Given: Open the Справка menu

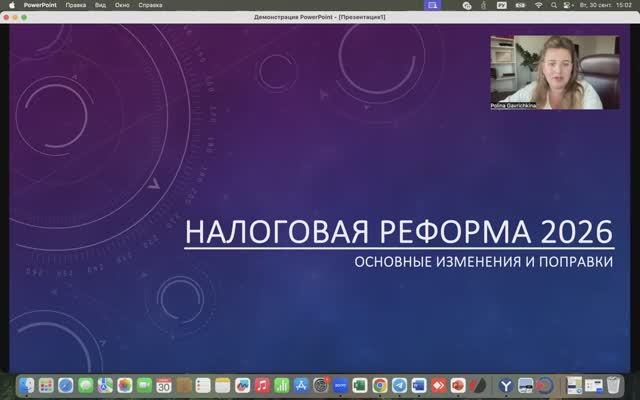Looking at the screenshot, I should click(150, 5).
